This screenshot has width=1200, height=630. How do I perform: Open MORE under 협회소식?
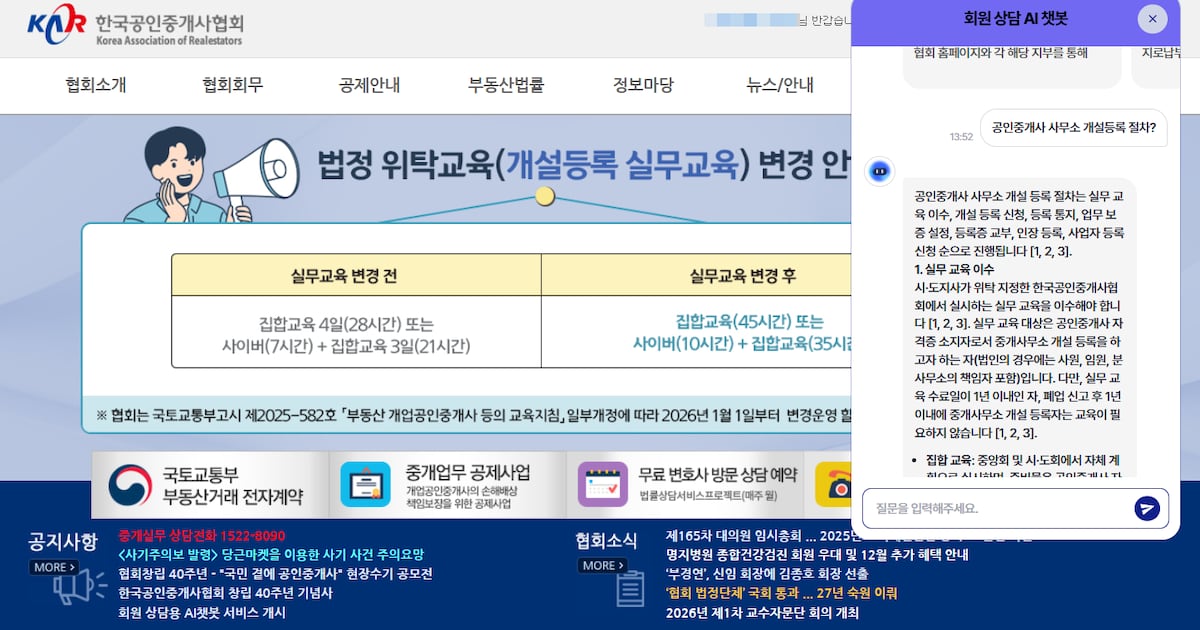[x=603, y=565]
